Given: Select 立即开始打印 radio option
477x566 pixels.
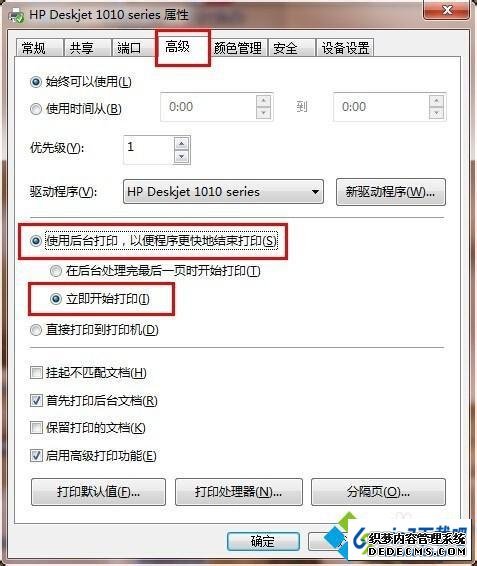Looking at the screenshot, I should [56, 299].
